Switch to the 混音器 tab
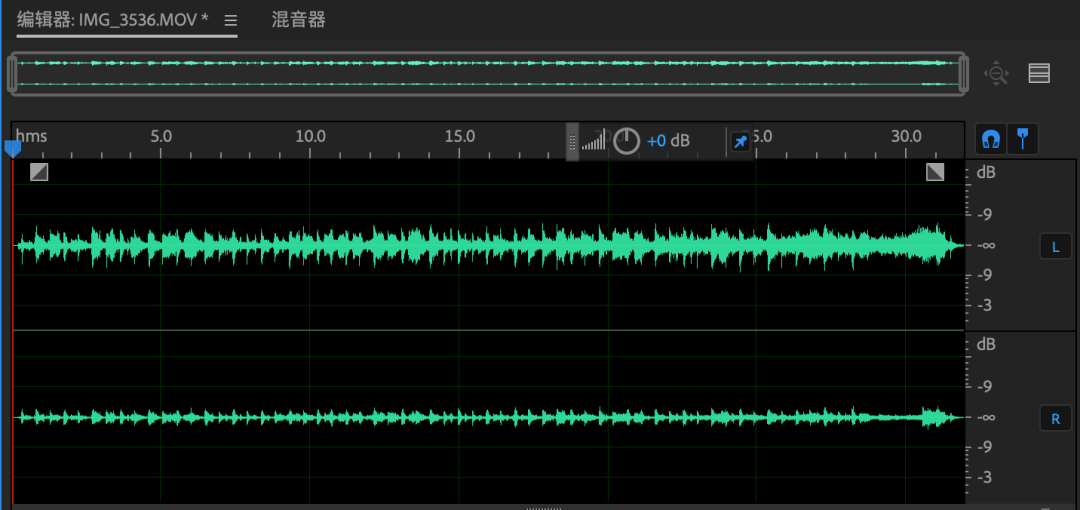The width and height of the screenshot is (1080, 510). click(298, 20)
